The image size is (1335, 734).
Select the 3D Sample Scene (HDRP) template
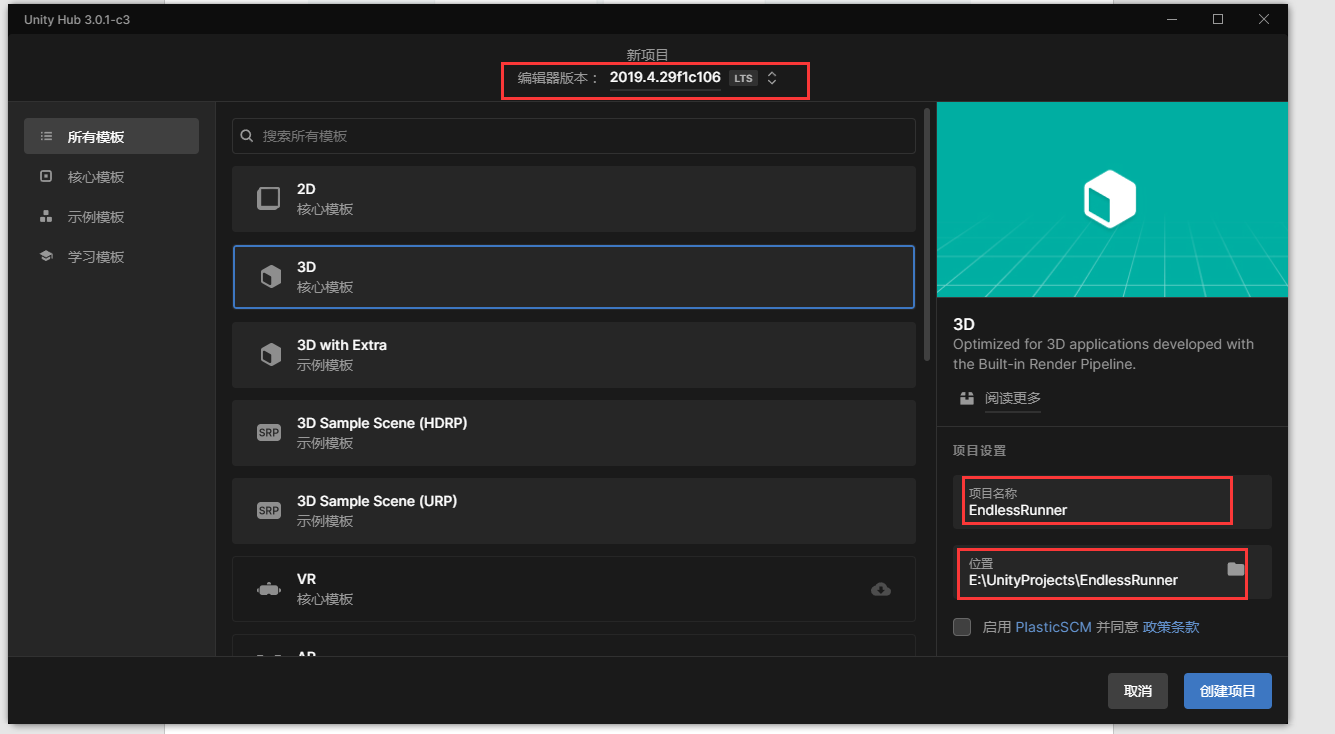click(574, 433)
